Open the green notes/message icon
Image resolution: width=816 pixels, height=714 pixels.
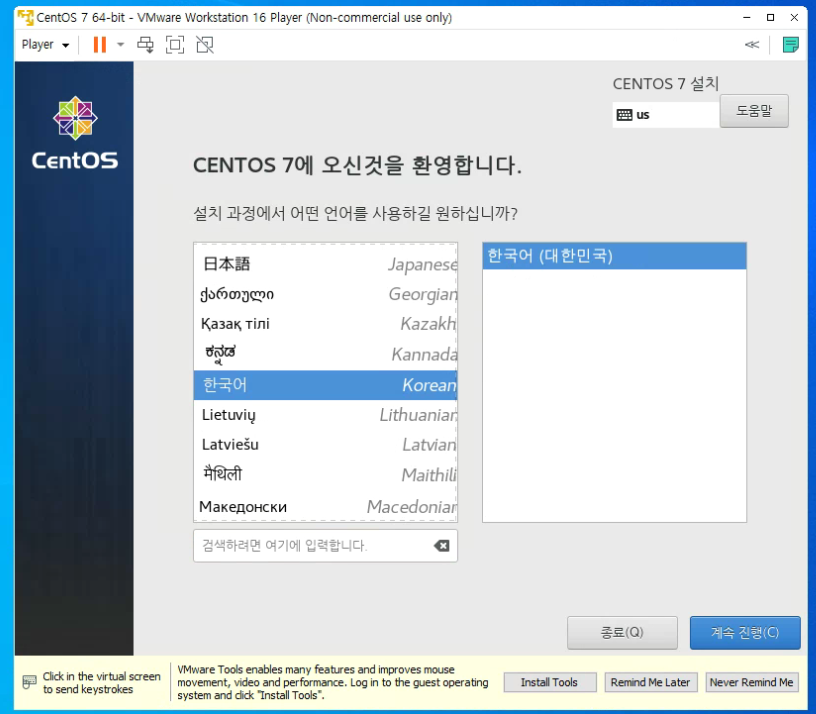[x=790, y=45]
